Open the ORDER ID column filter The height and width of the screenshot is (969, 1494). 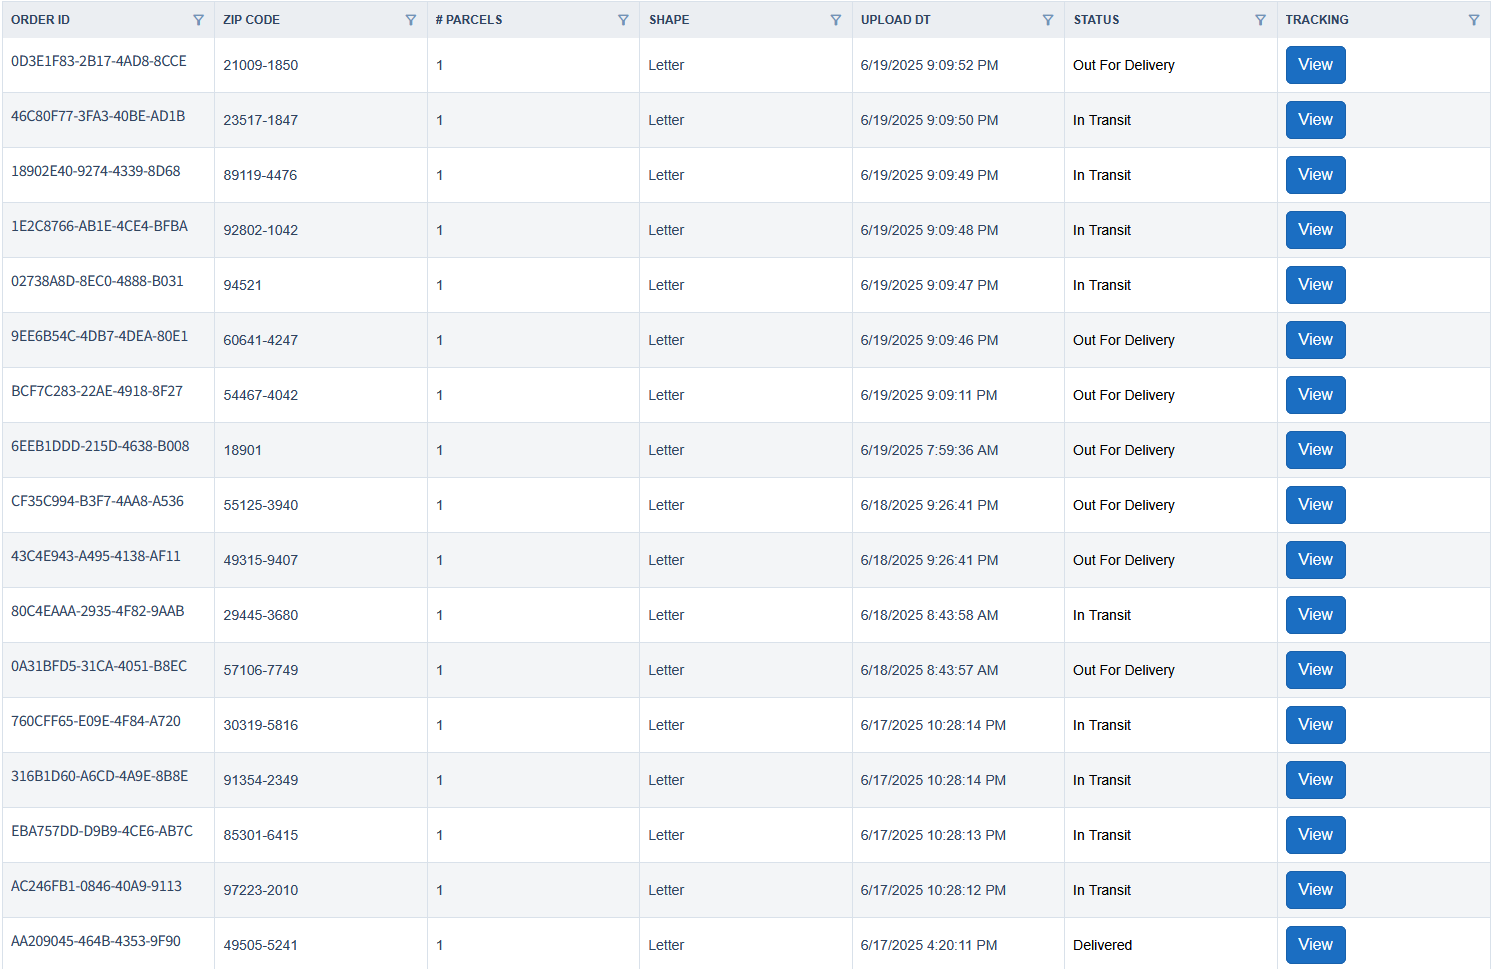[198, 20]
